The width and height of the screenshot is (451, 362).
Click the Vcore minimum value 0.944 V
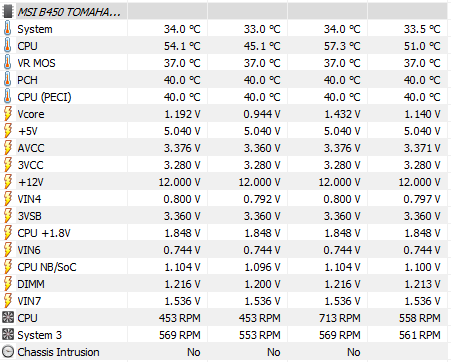point(262,114)
